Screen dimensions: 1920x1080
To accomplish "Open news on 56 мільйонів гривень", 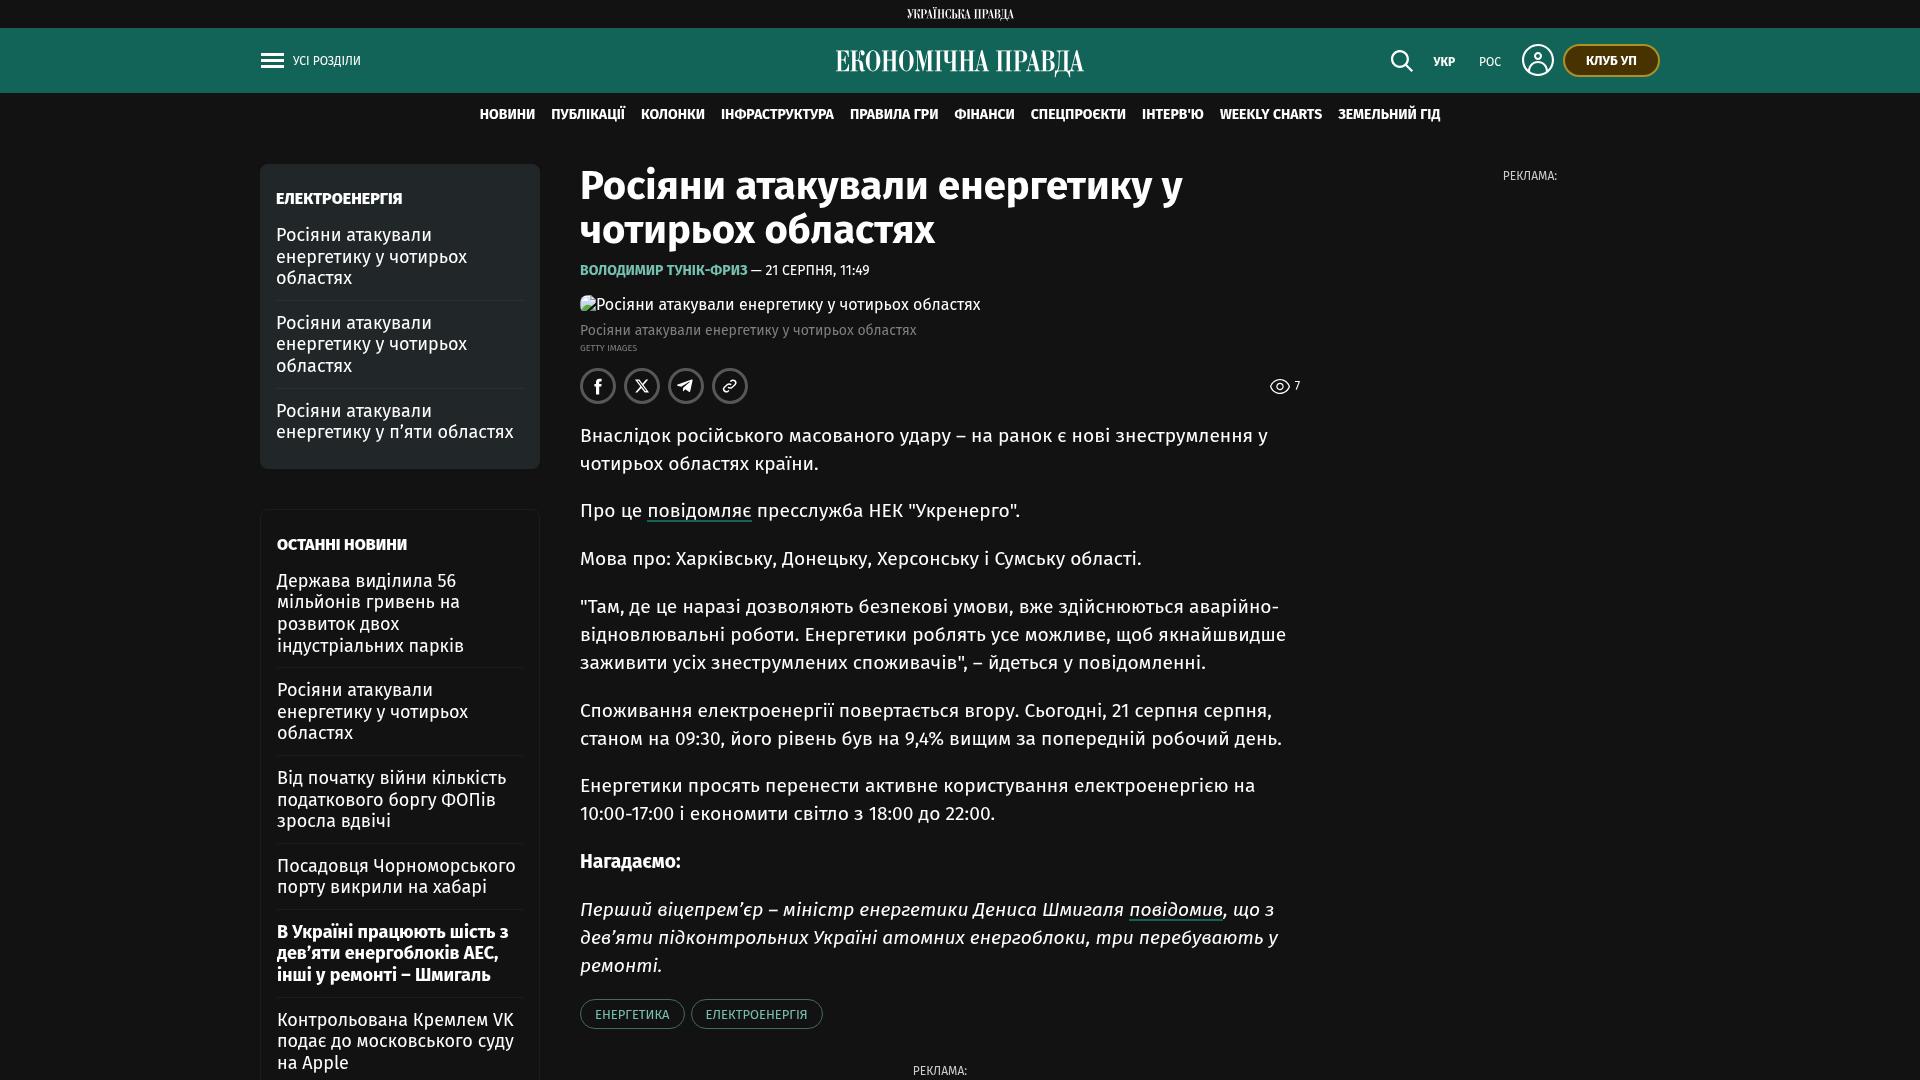I will (x=371, y=613).
